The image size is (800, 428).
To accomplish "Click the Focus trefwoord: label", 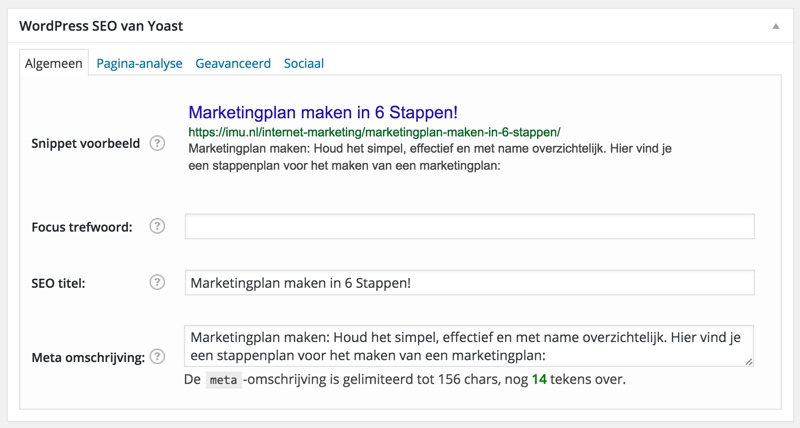I will (82, 227).
